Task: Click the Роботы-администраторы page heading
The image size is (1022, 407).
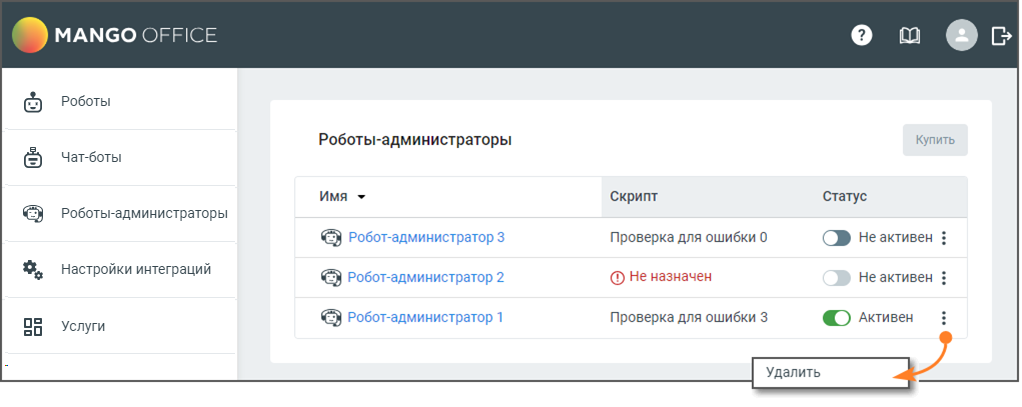Action: [415, 140]
